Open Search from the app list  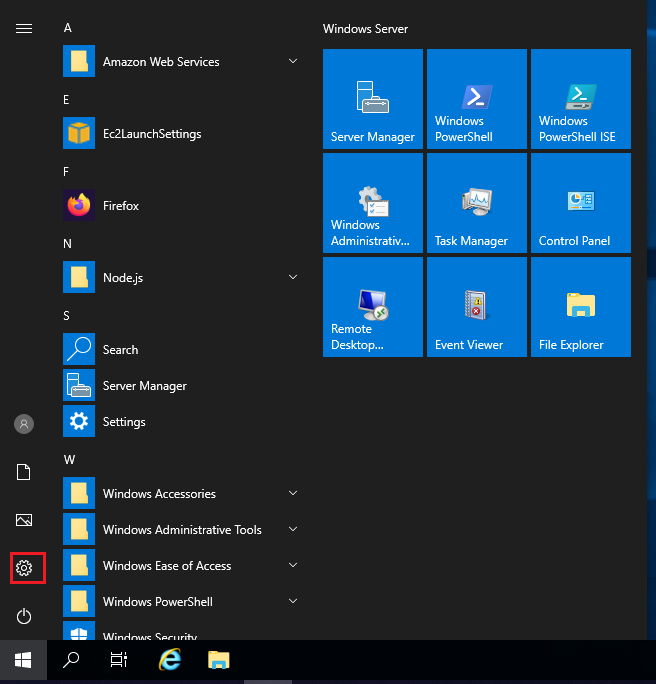182,349
